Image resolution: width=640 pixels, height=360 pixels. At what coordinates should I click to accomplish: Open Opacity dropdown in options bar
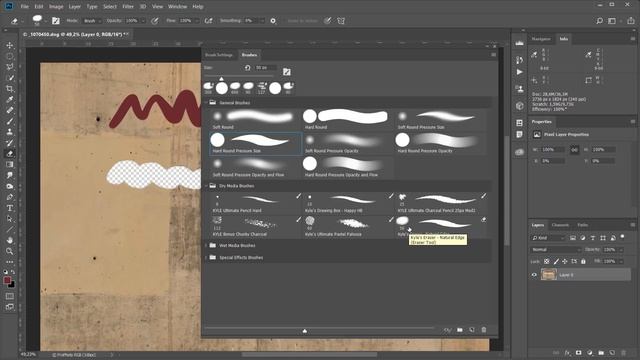coord(143,21)
